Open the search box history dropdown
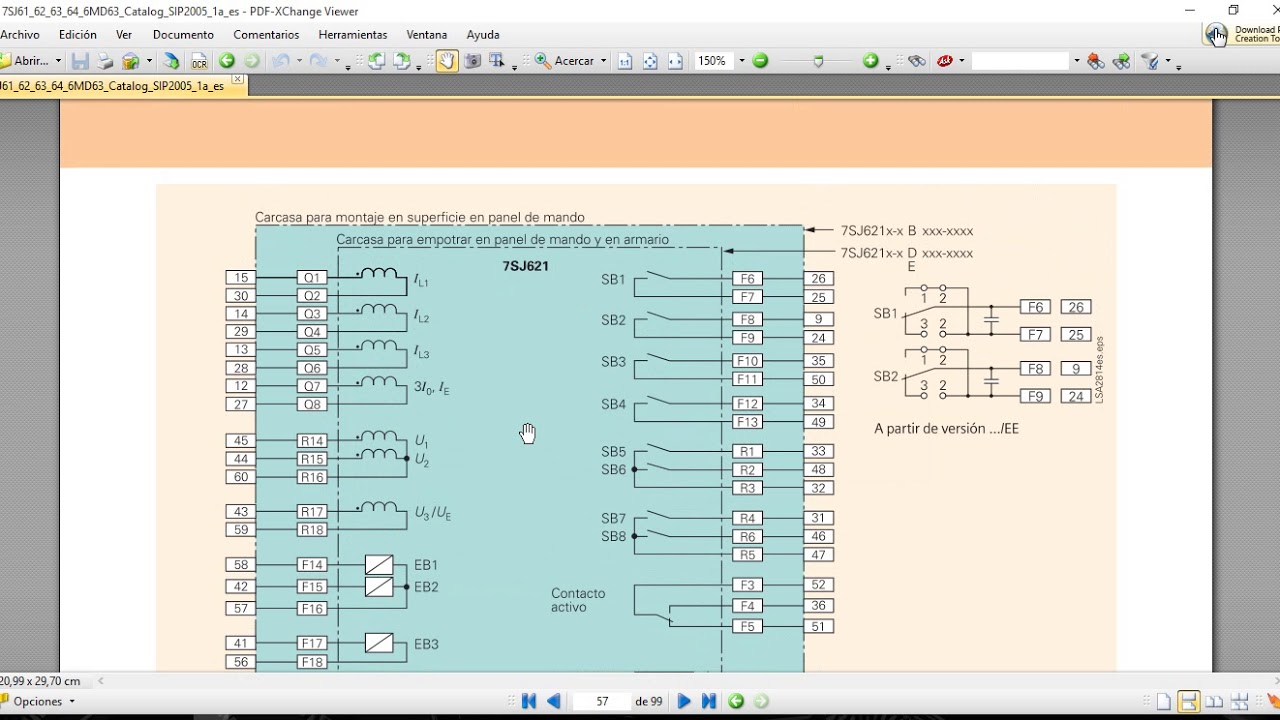This screenshot has width=1280, height=720. click(x=1077, y=61)
